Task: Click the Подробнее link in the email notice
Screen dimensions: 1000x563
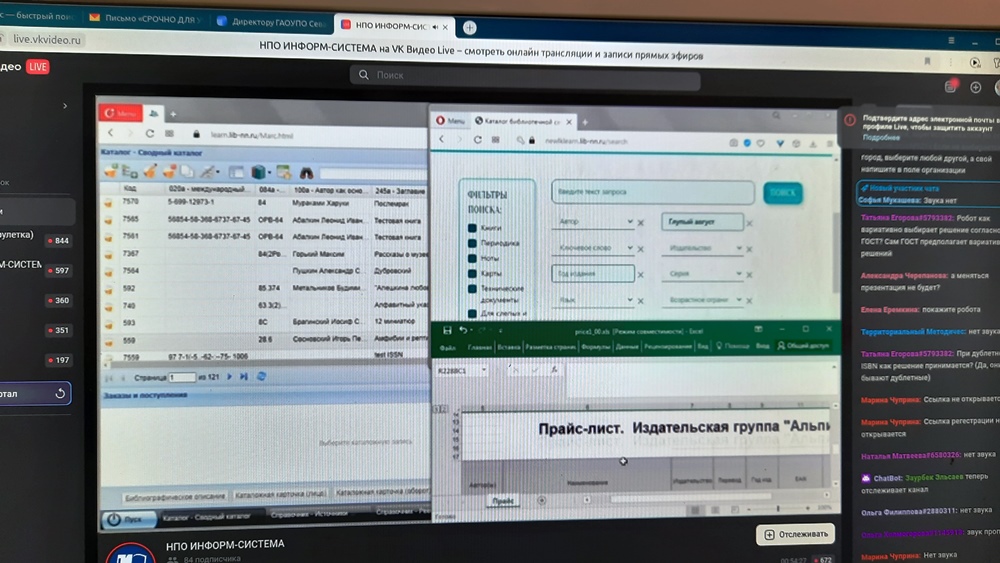Action: tap(881, 138)
